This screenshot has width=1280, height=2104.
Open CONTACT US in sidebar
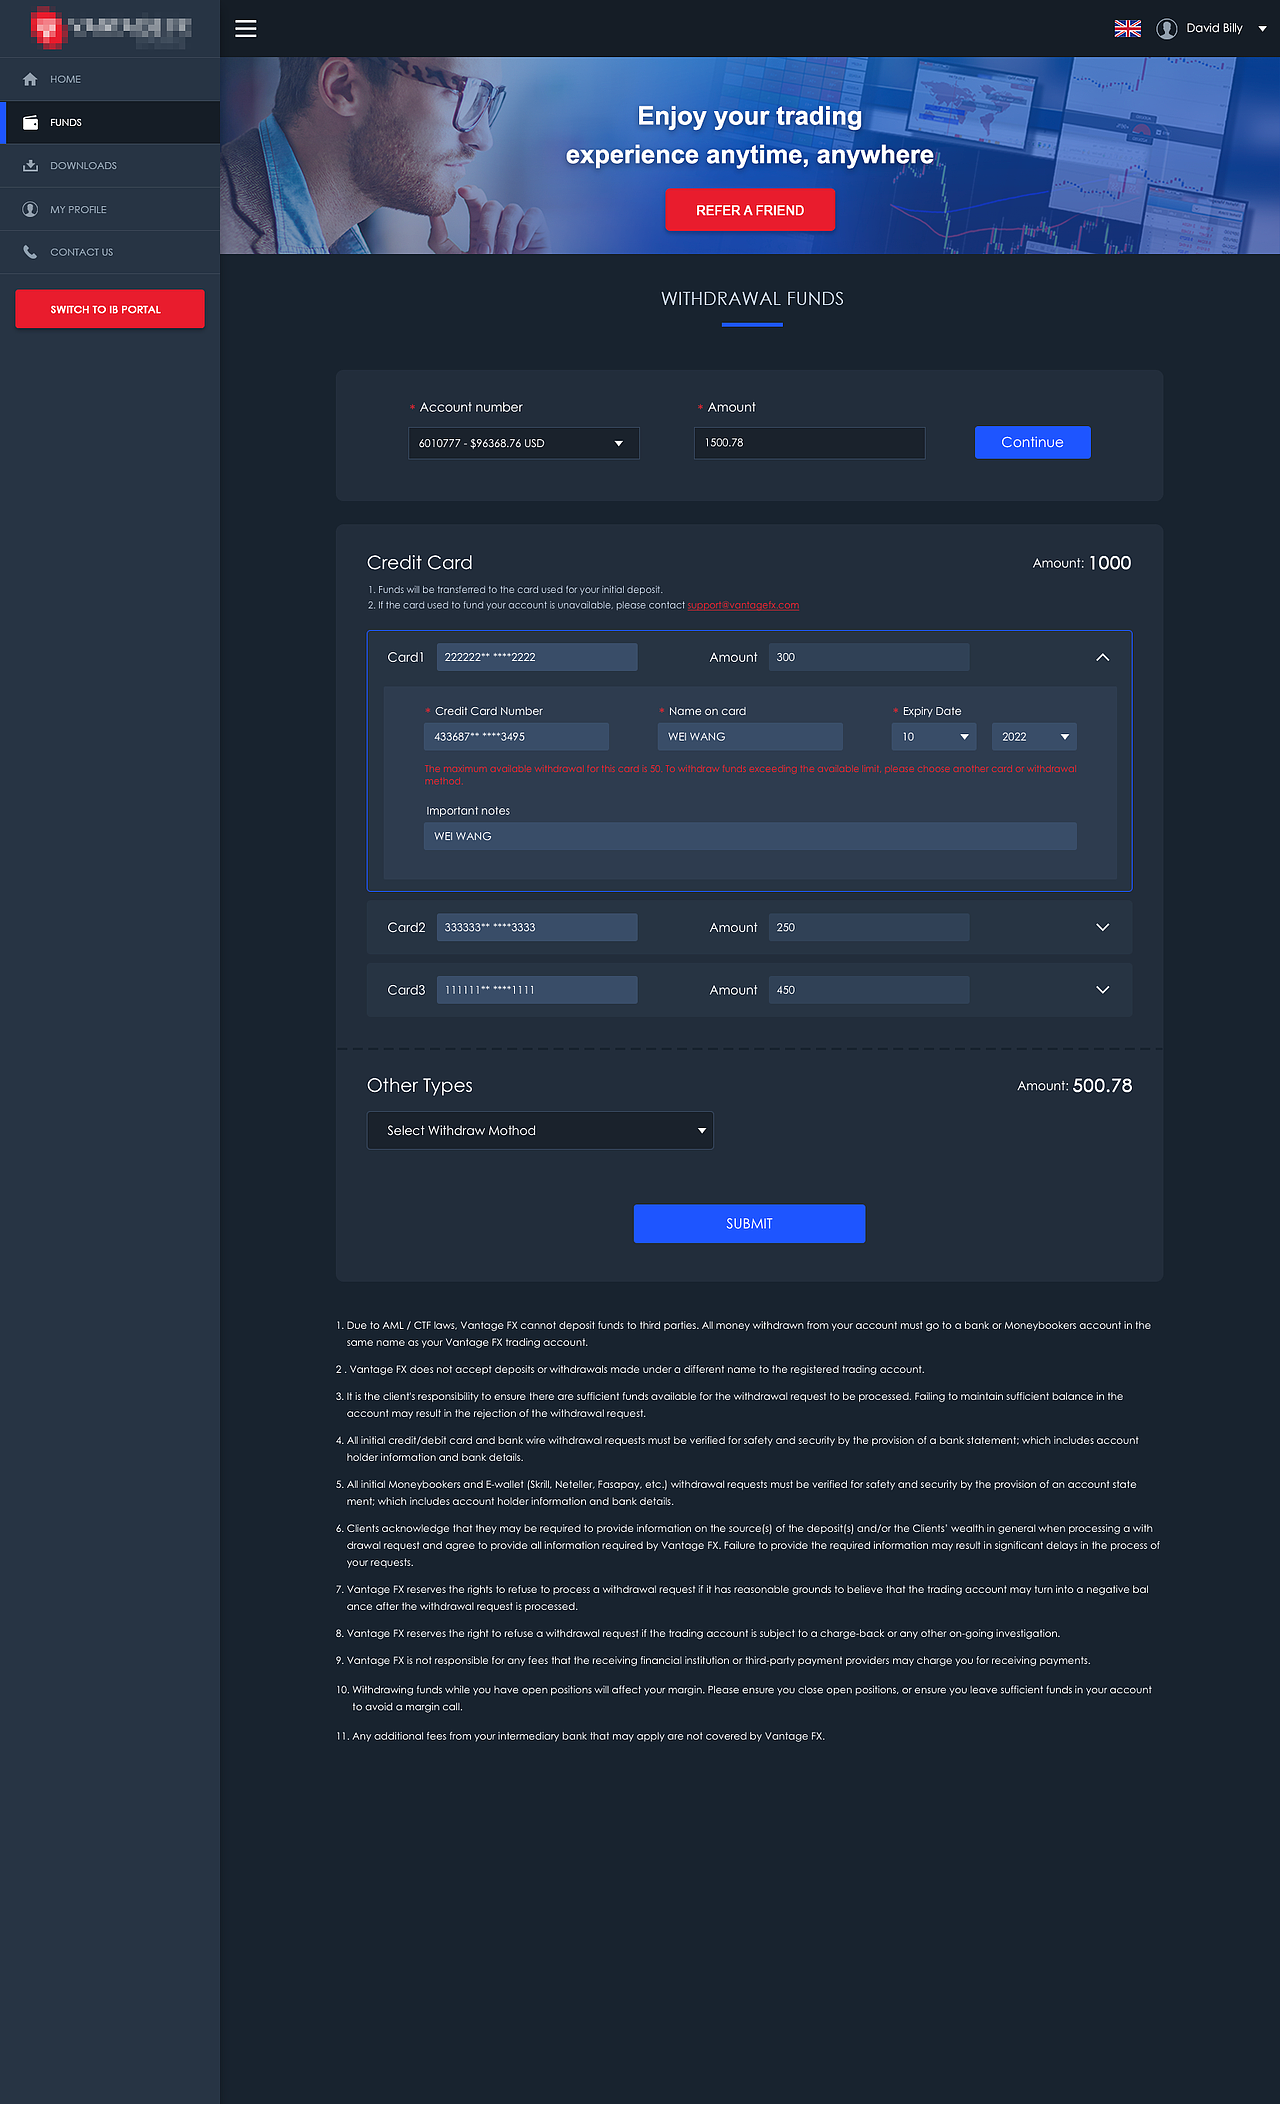110,252
